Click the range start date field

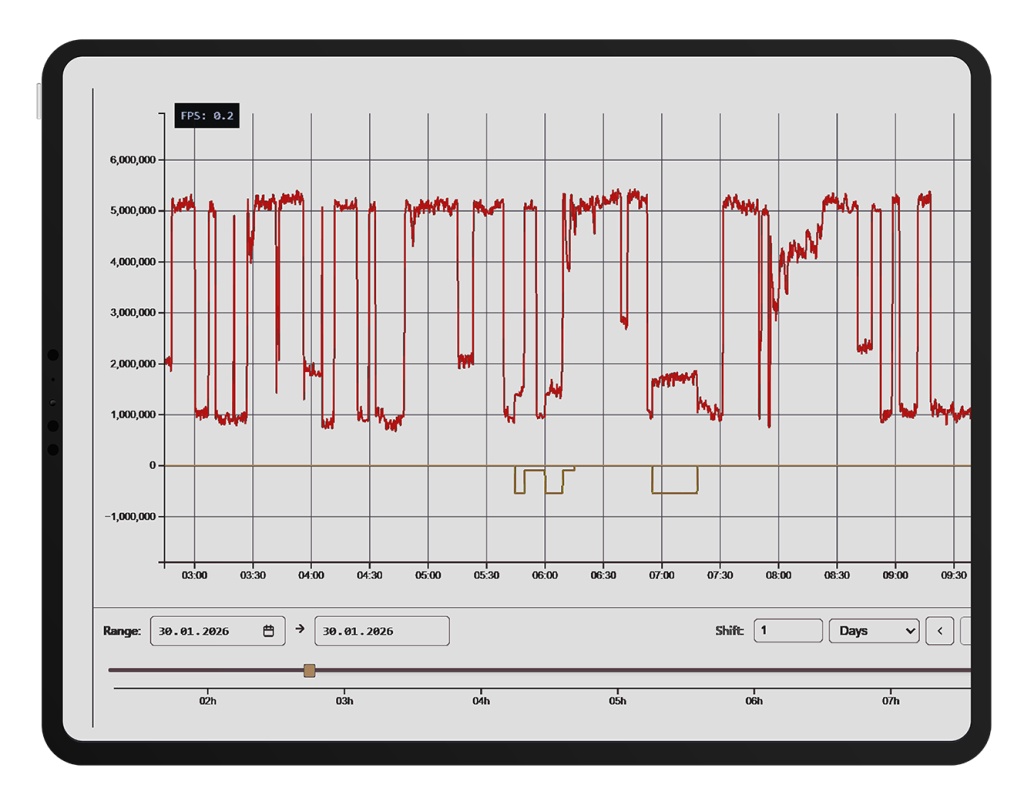[205, 631]
